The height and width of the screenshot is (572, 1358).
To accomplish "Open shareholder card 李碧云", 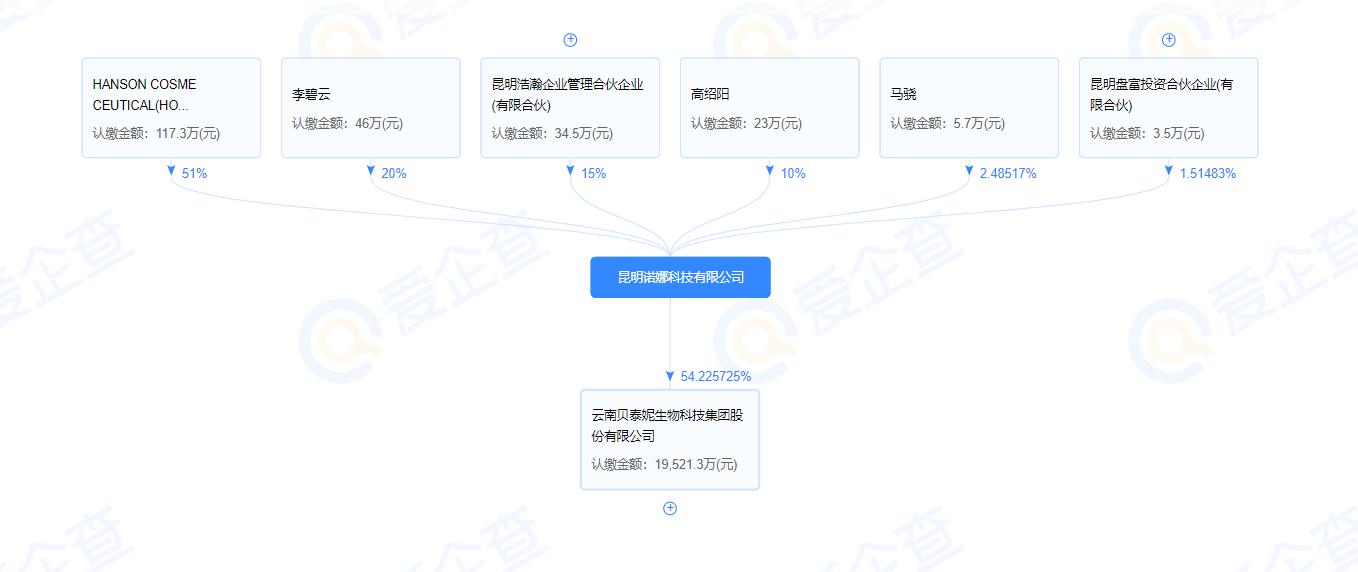I will [x=371, y=108].
